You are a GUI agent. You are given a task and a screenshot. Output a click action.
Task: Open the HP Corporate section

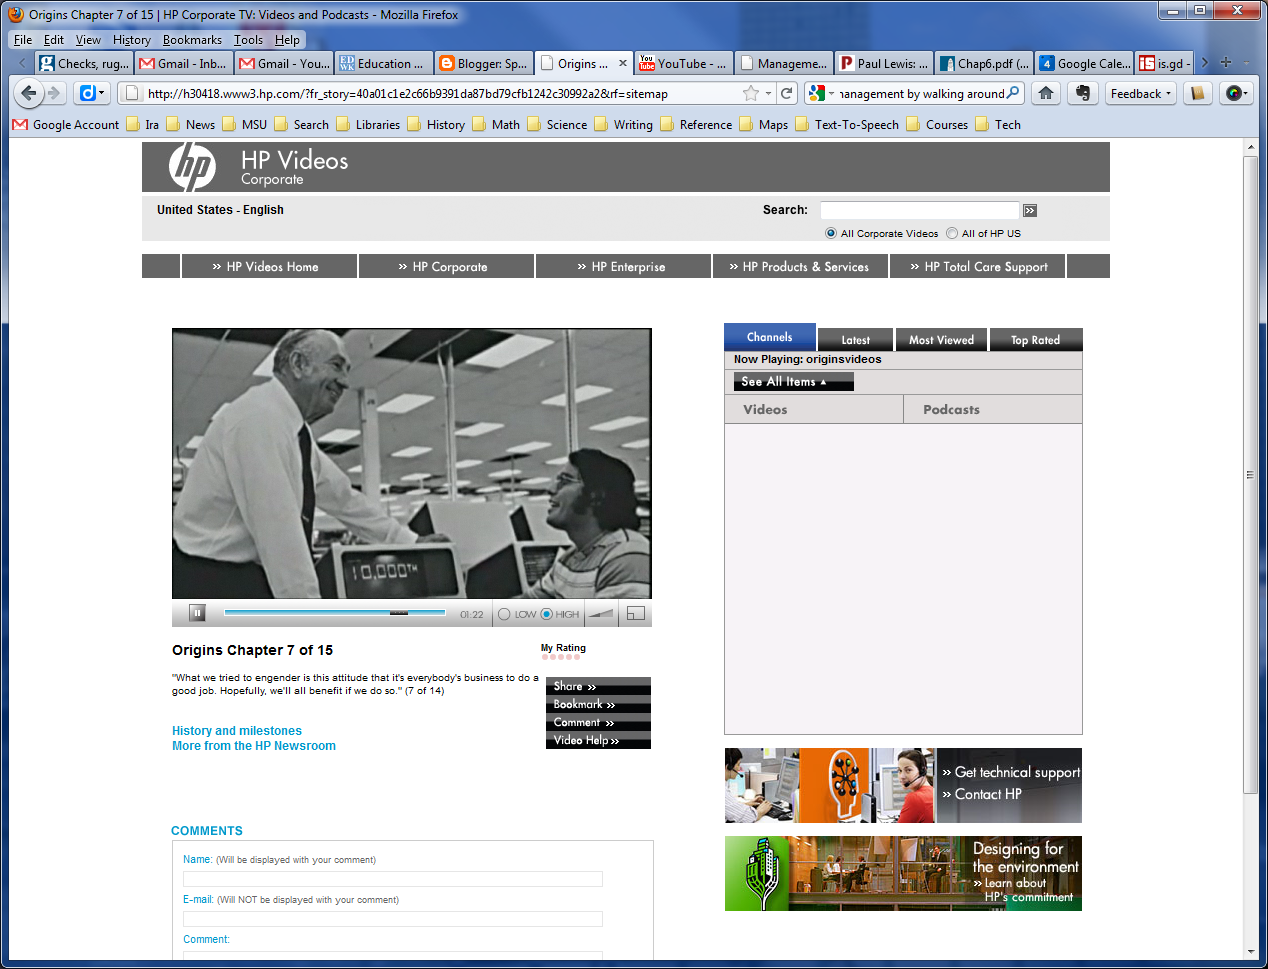point(447,266)
